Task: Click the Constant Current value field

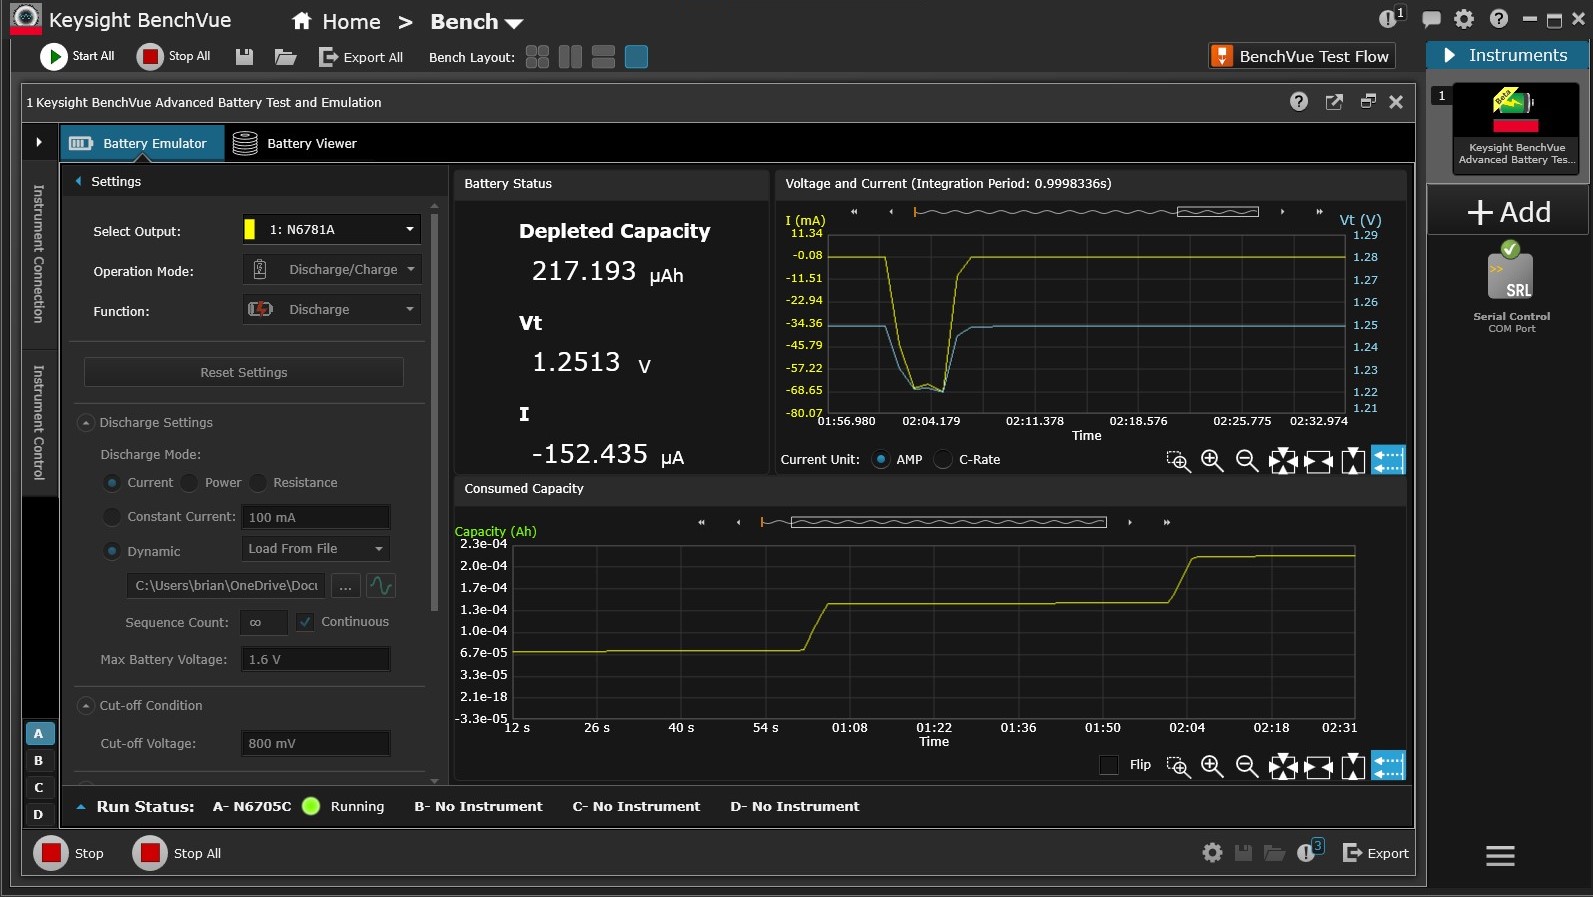Action: tap(316, 517)
